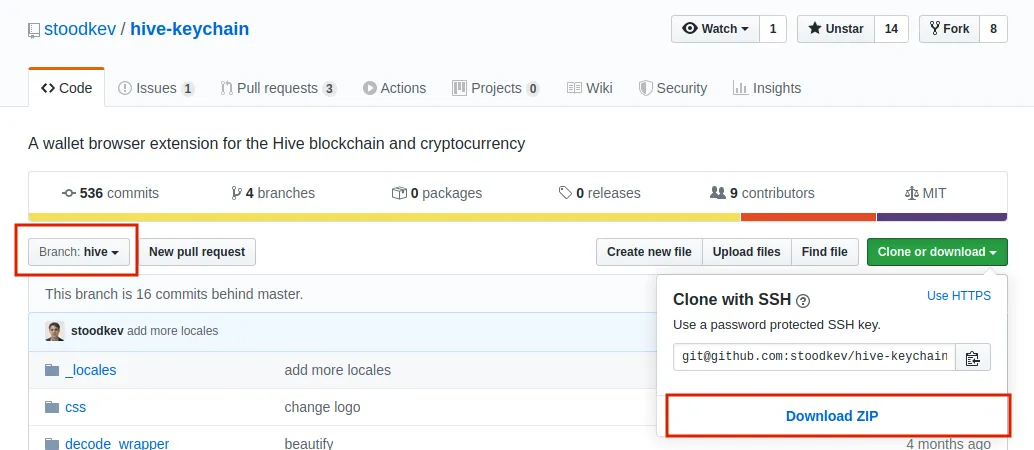This screenshot has width=1034, height=450.
Task: Click stoodkev's avatar thumbnail
Action: point(55,331)
